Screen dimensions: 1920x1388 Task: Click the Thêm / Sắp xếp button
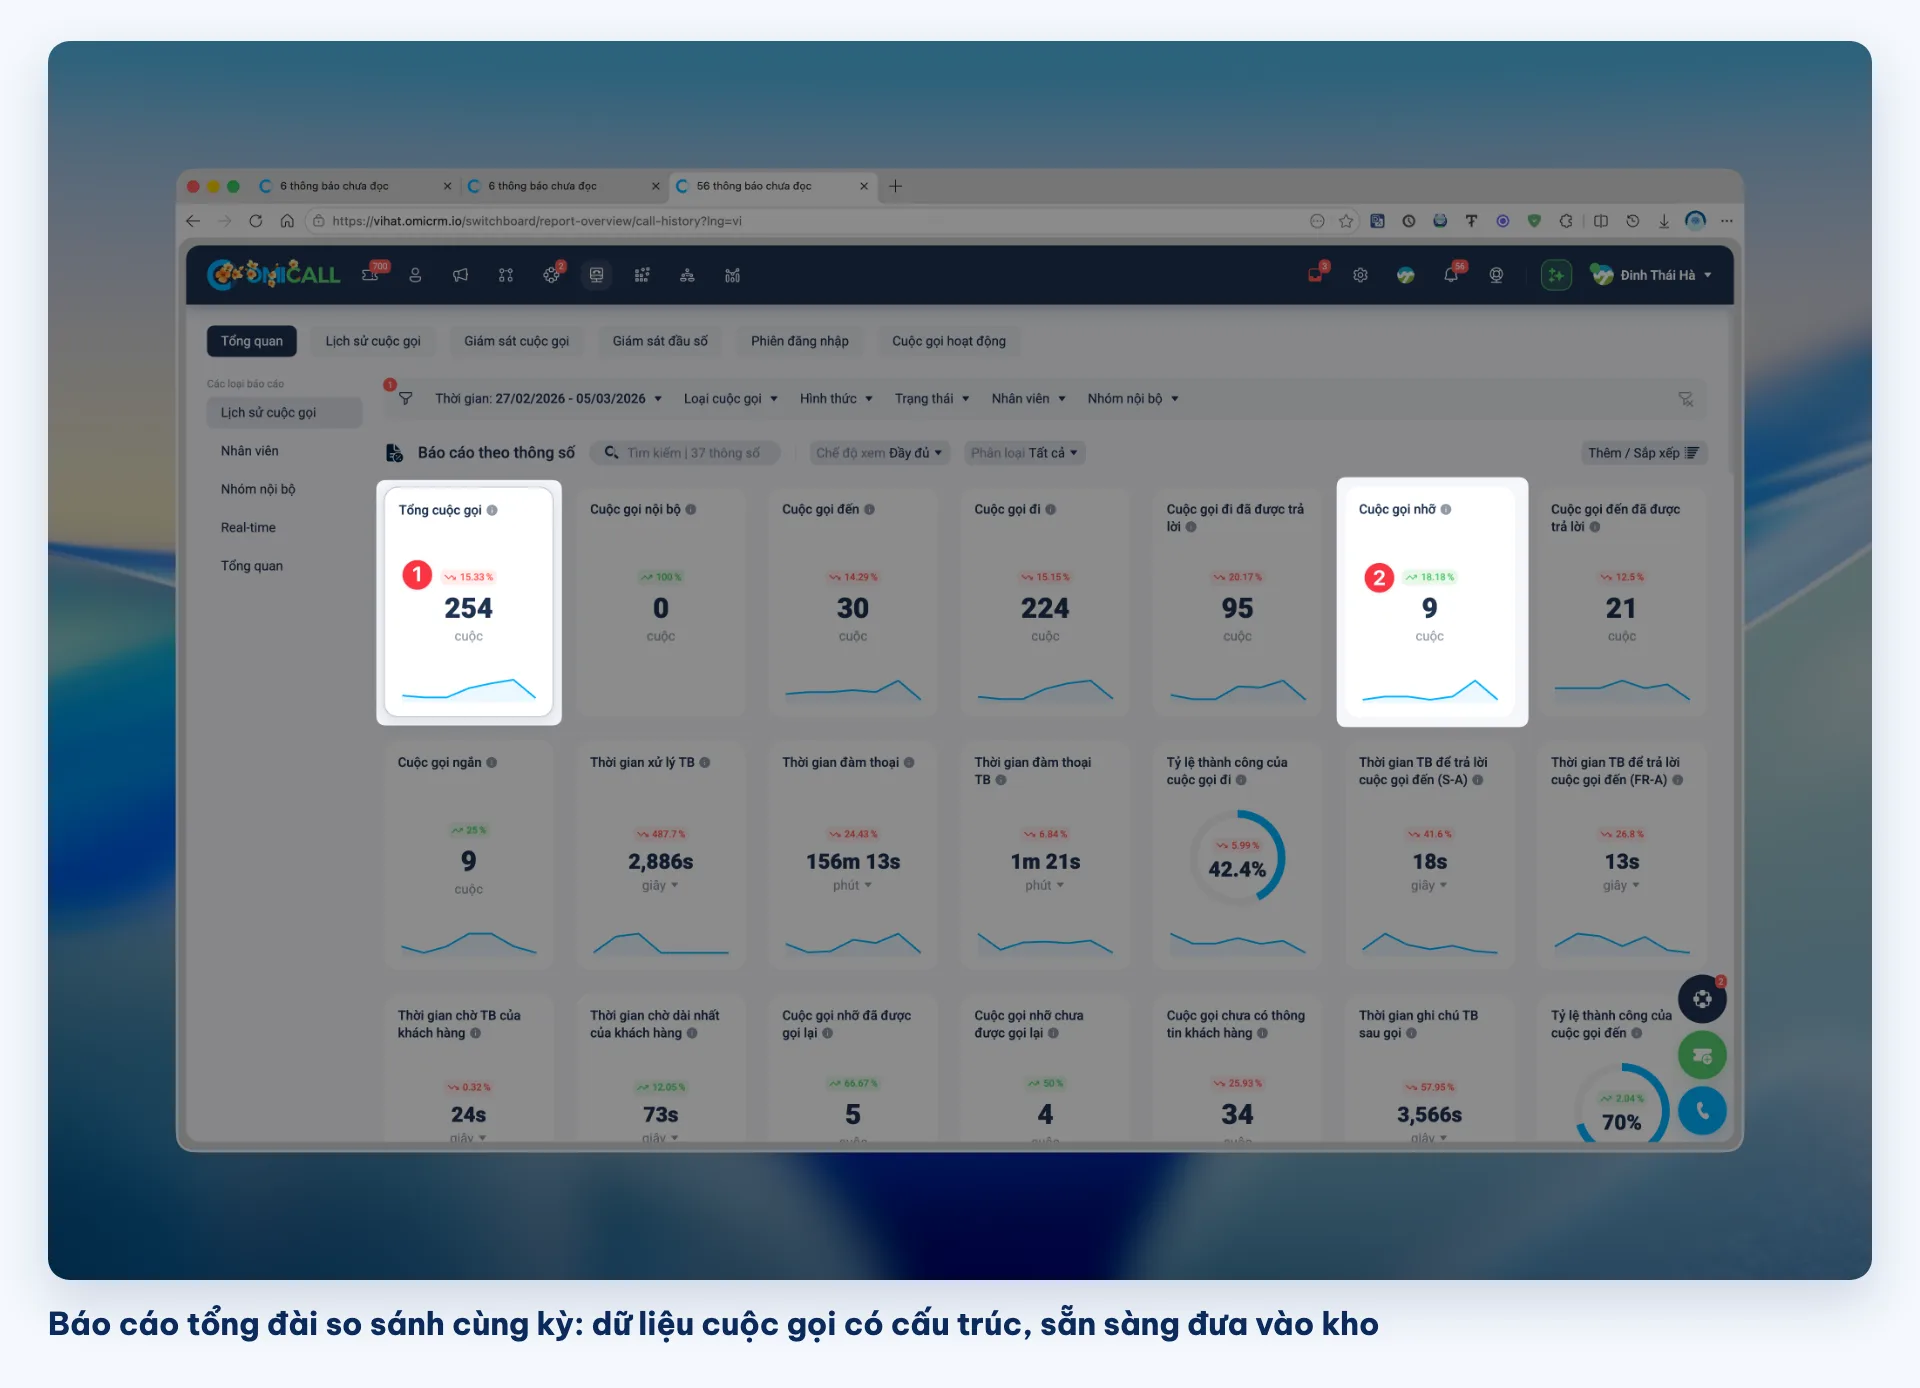pyautogui.click(x=1643, y=453)
